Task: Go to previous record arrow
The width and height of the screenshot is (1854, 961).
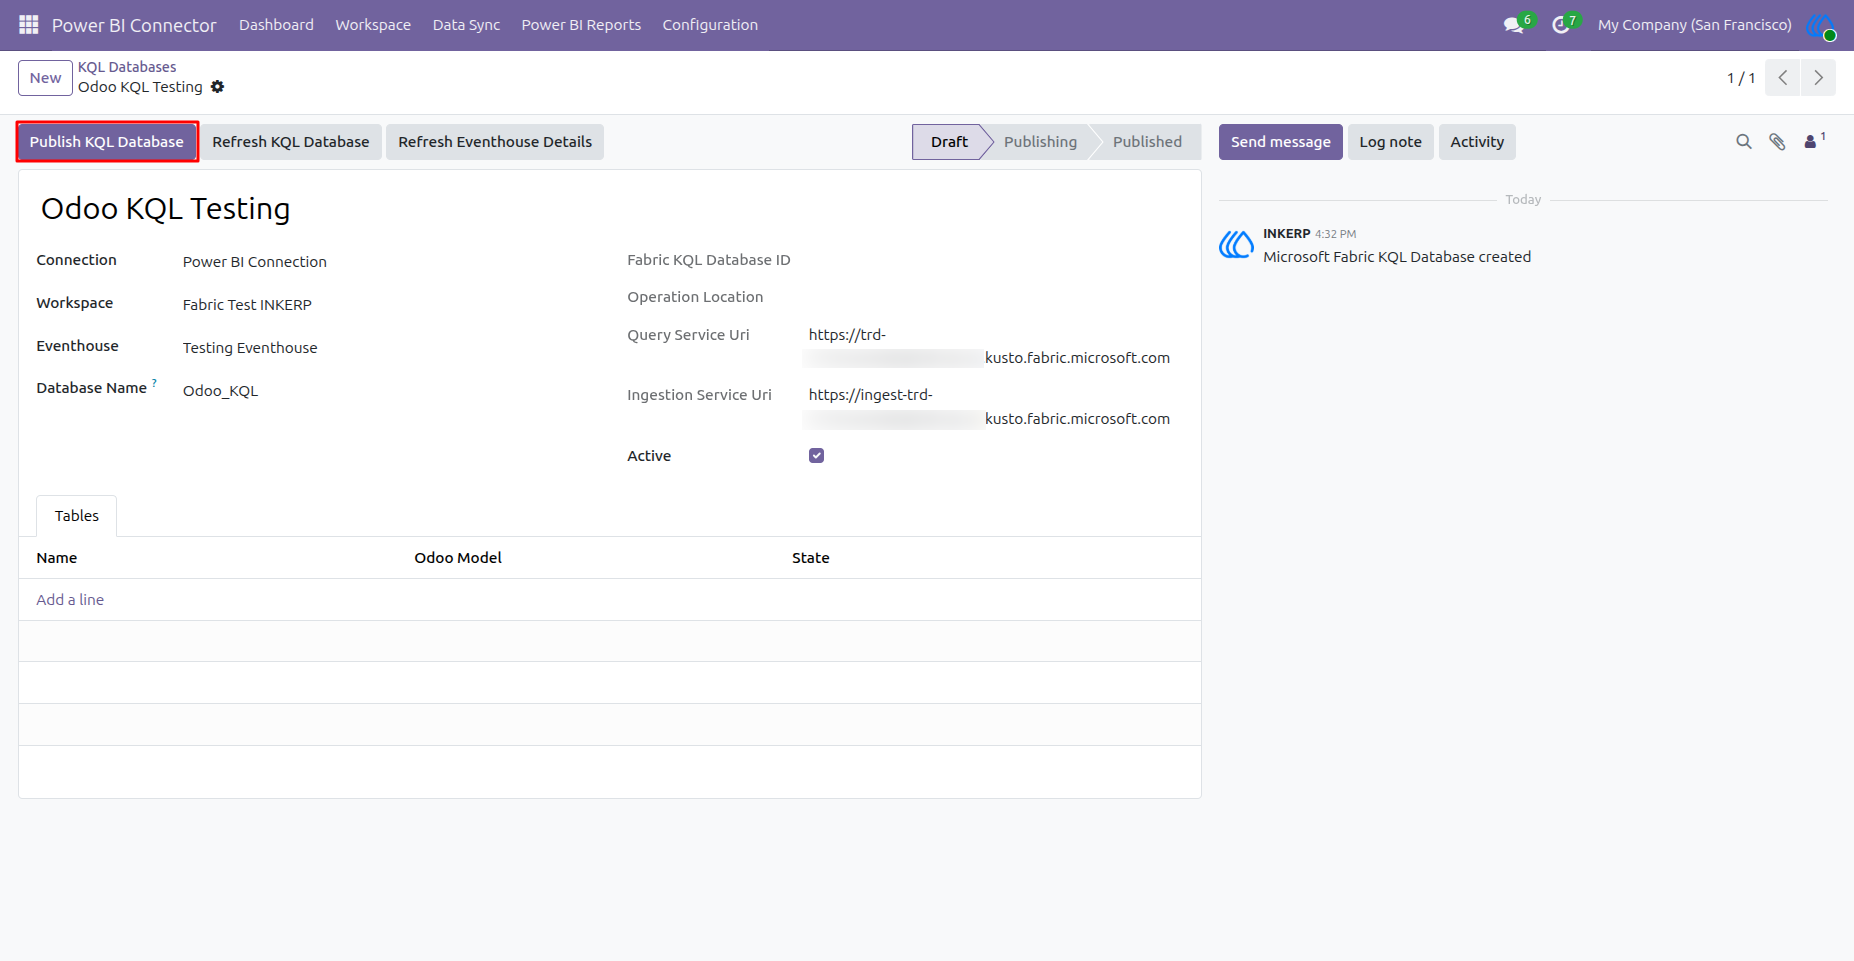Action: pos(1783,78)
